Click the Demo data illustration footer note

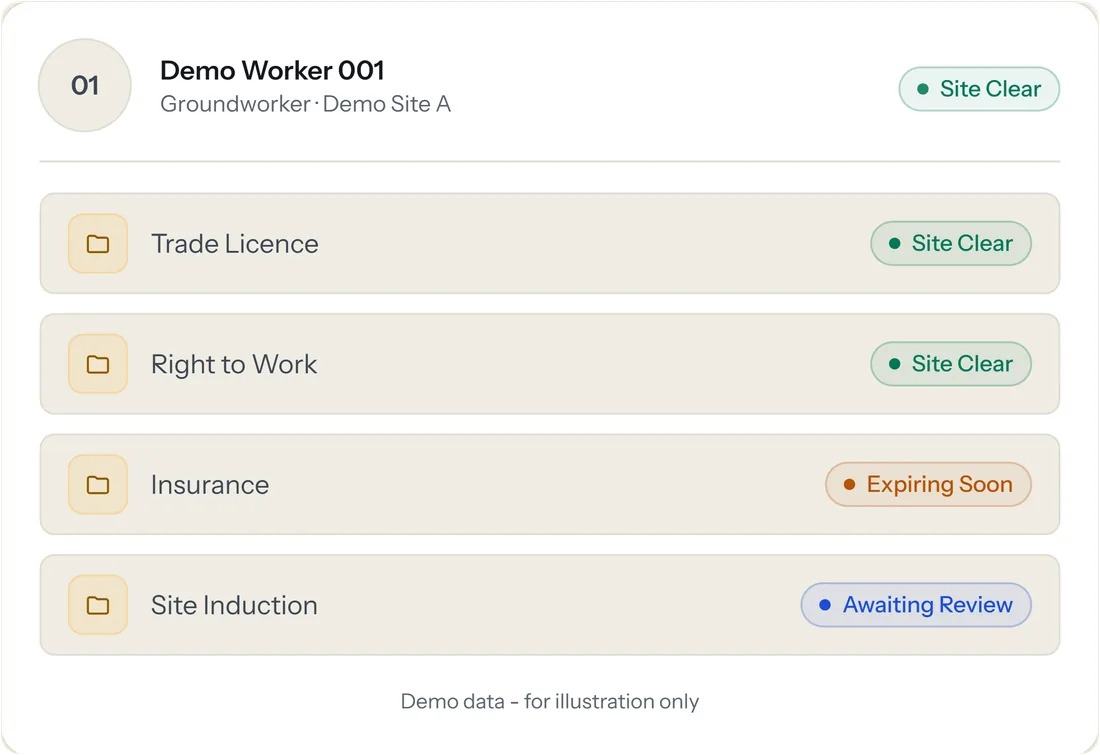tap(549, 701)
